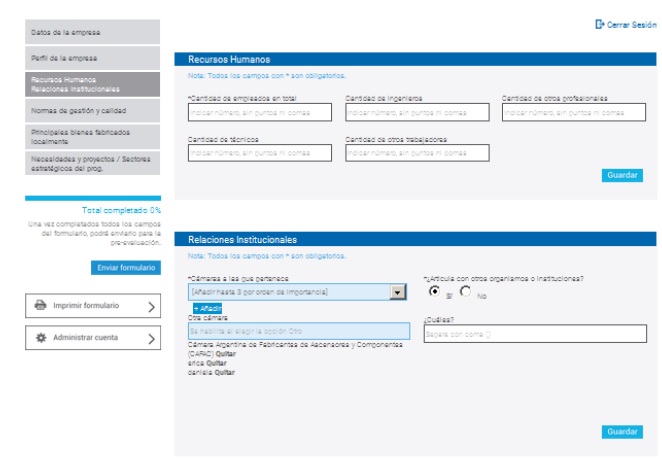Image resolution: width=662 pixels, height=461 pixels.
Task: Click the printer icon beside Imprimir formulario
Action: (41, 306)
